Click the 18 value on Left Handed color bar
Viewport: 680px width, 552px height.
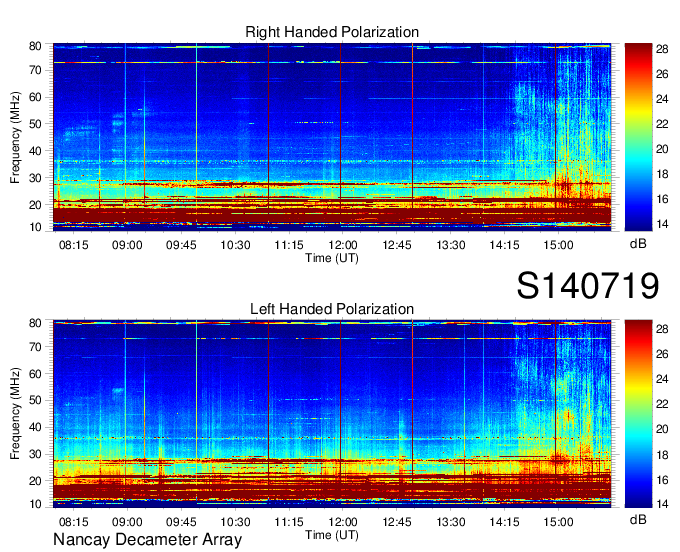click(x=662, y=455)
